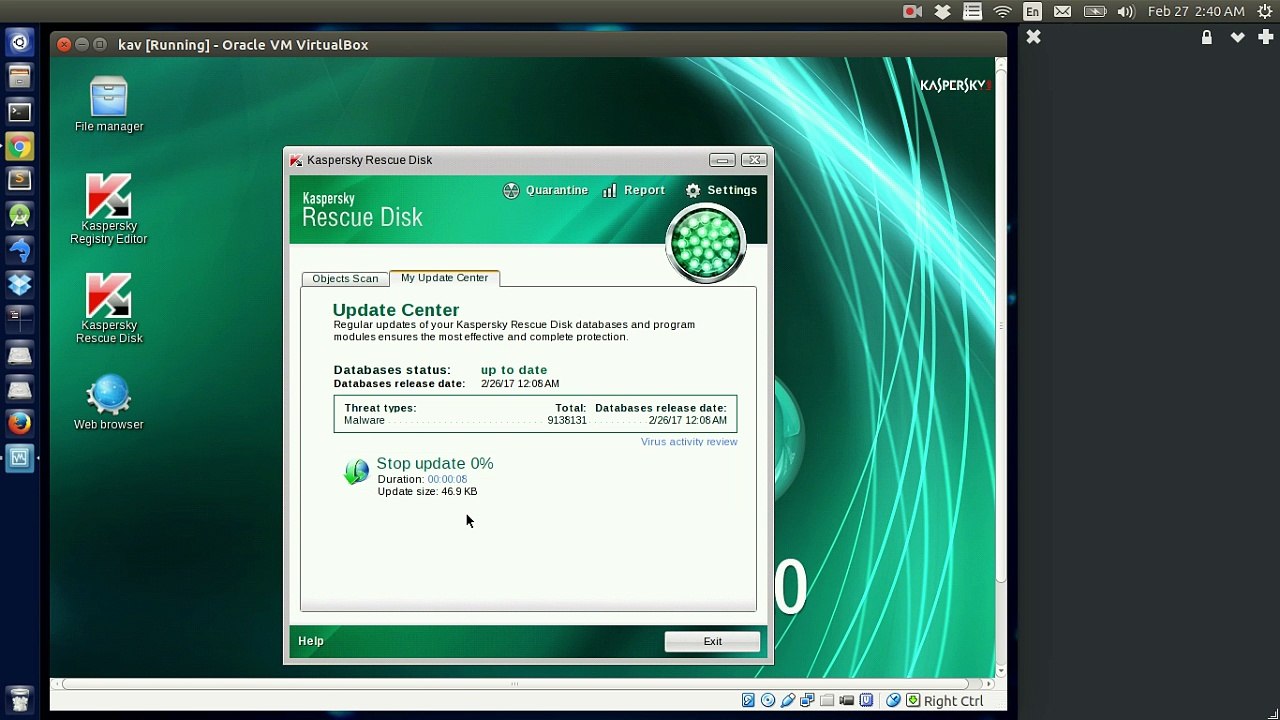Screen dimensions: 1280x720
Task: Click the 'up to date' status text
Action: 513,370
